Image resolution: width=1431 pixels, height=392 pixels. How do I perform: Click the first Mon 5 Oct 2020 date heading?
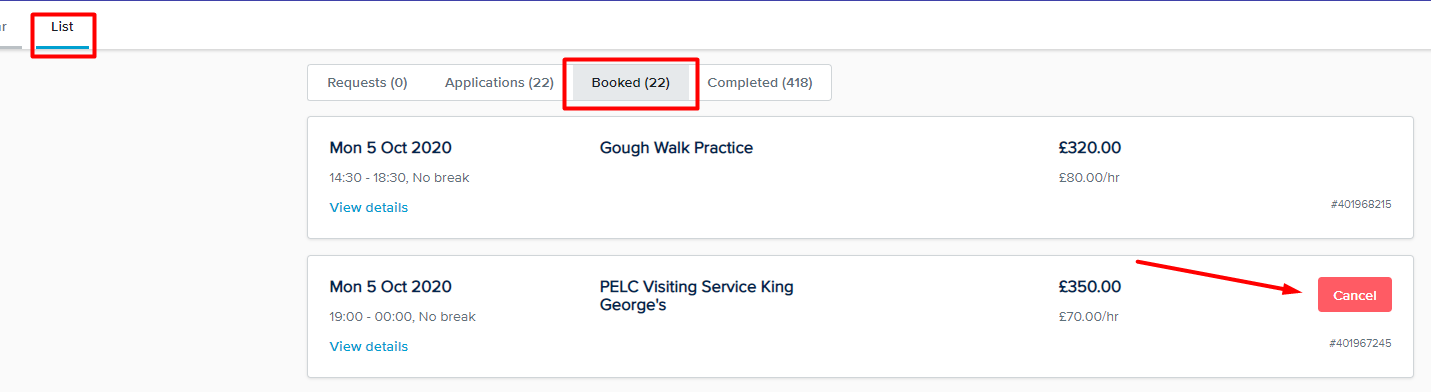(x=391, y=148)
